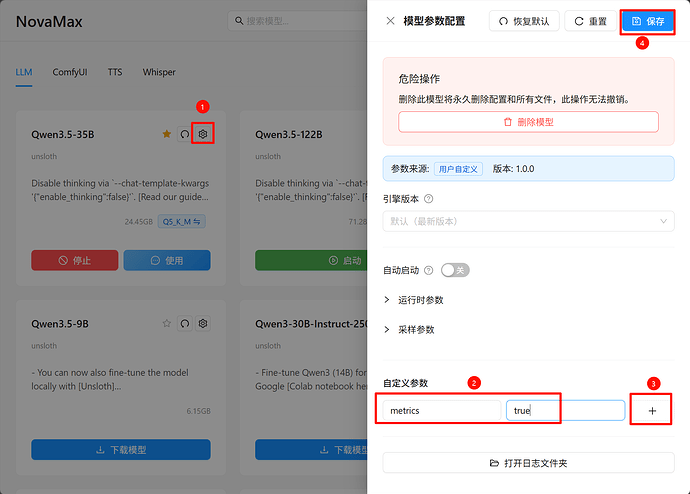Open the 引擎版本 dropdown
The width and height of the screenshot is (690, 494).
tap(529, 221)
